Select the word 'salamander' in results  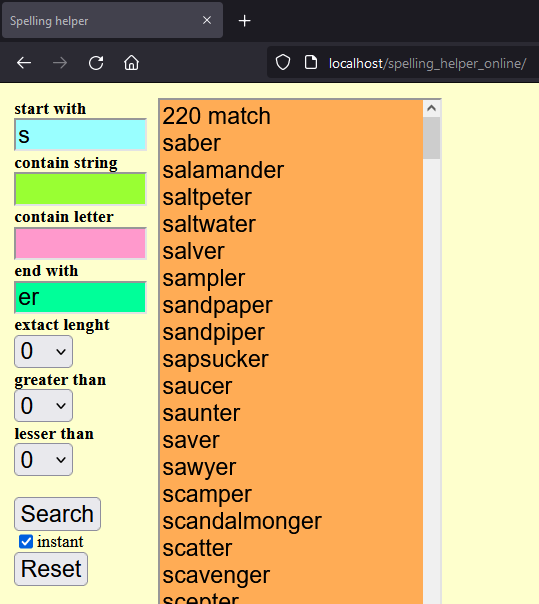click(223, 170)
